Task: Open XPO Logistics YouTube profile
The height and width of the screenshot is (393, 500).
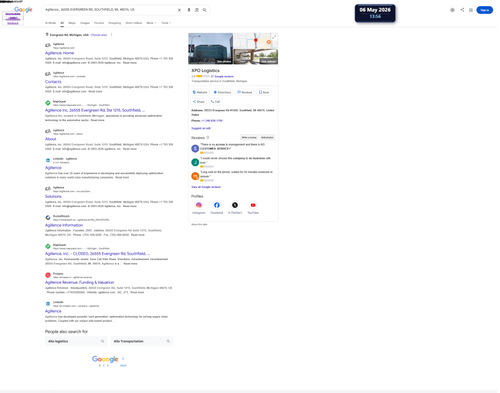Action: (253, 205)
